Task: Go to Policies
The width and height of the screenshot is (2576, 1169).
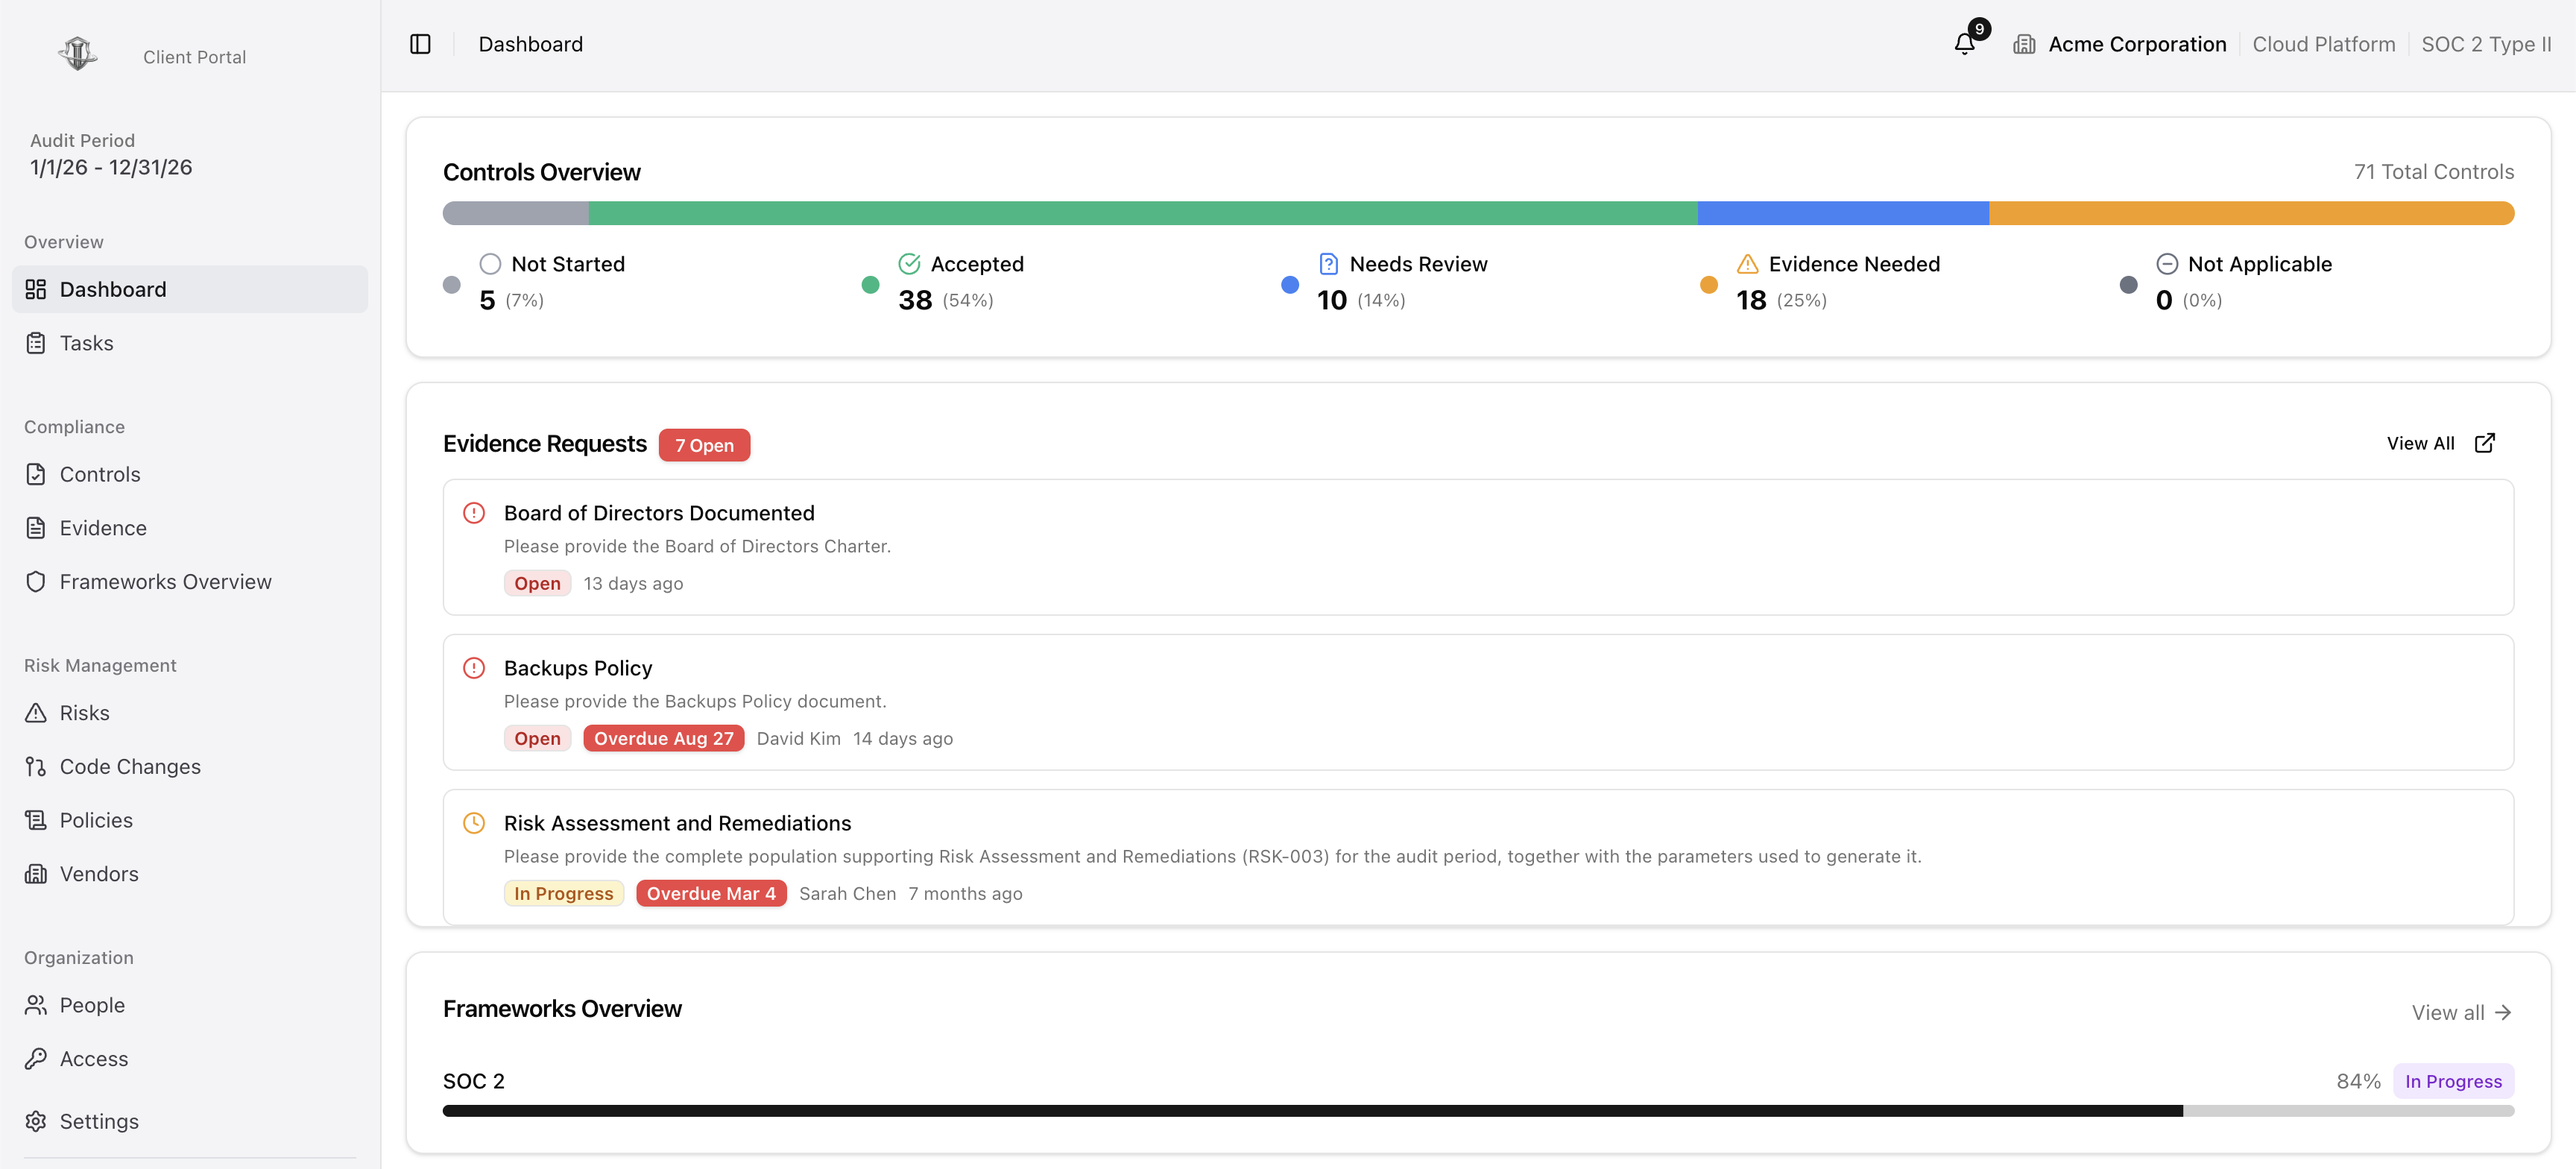Action: 190,820
